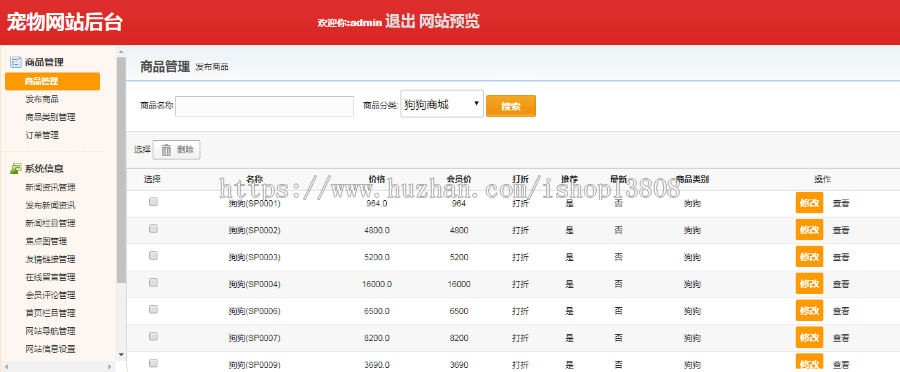Select checkbox for 狗狗(SP0003) row

pyautogui.click(x=153, y=255)
